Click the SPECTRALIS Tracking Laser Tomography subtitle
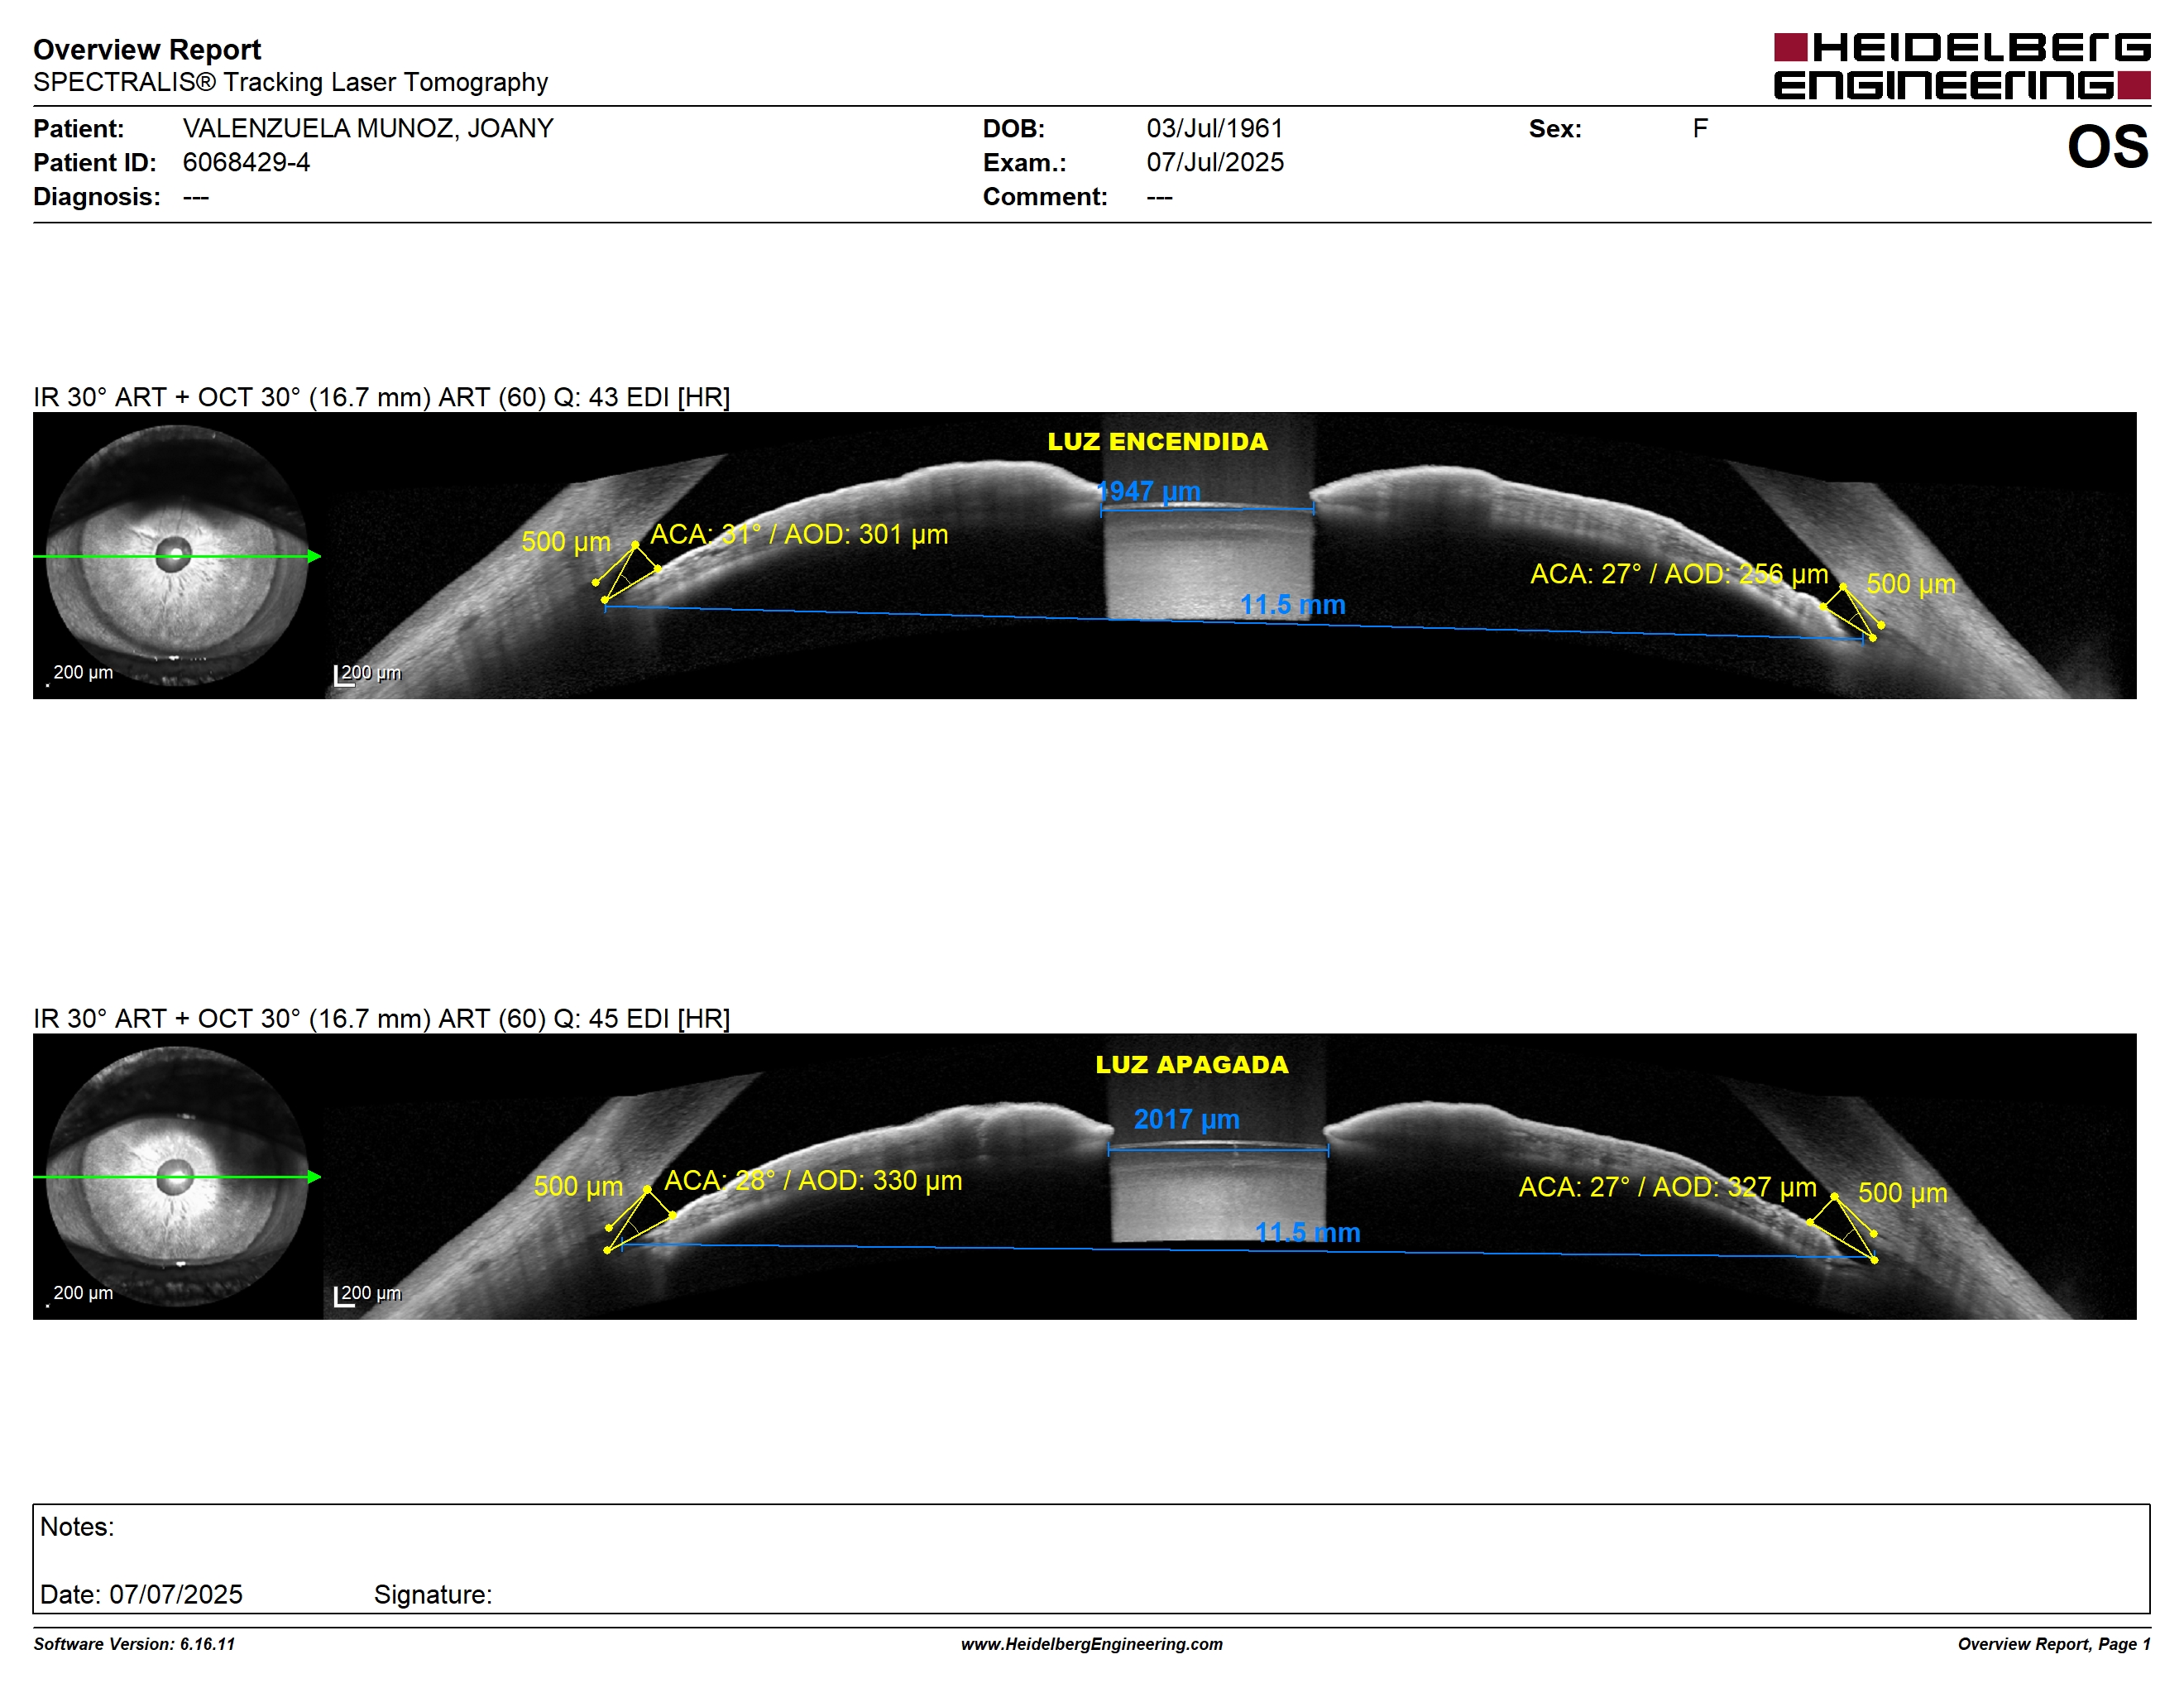Image resolution: width=2184 pixels, height=1688 pixels. click(x=290, y=82)
